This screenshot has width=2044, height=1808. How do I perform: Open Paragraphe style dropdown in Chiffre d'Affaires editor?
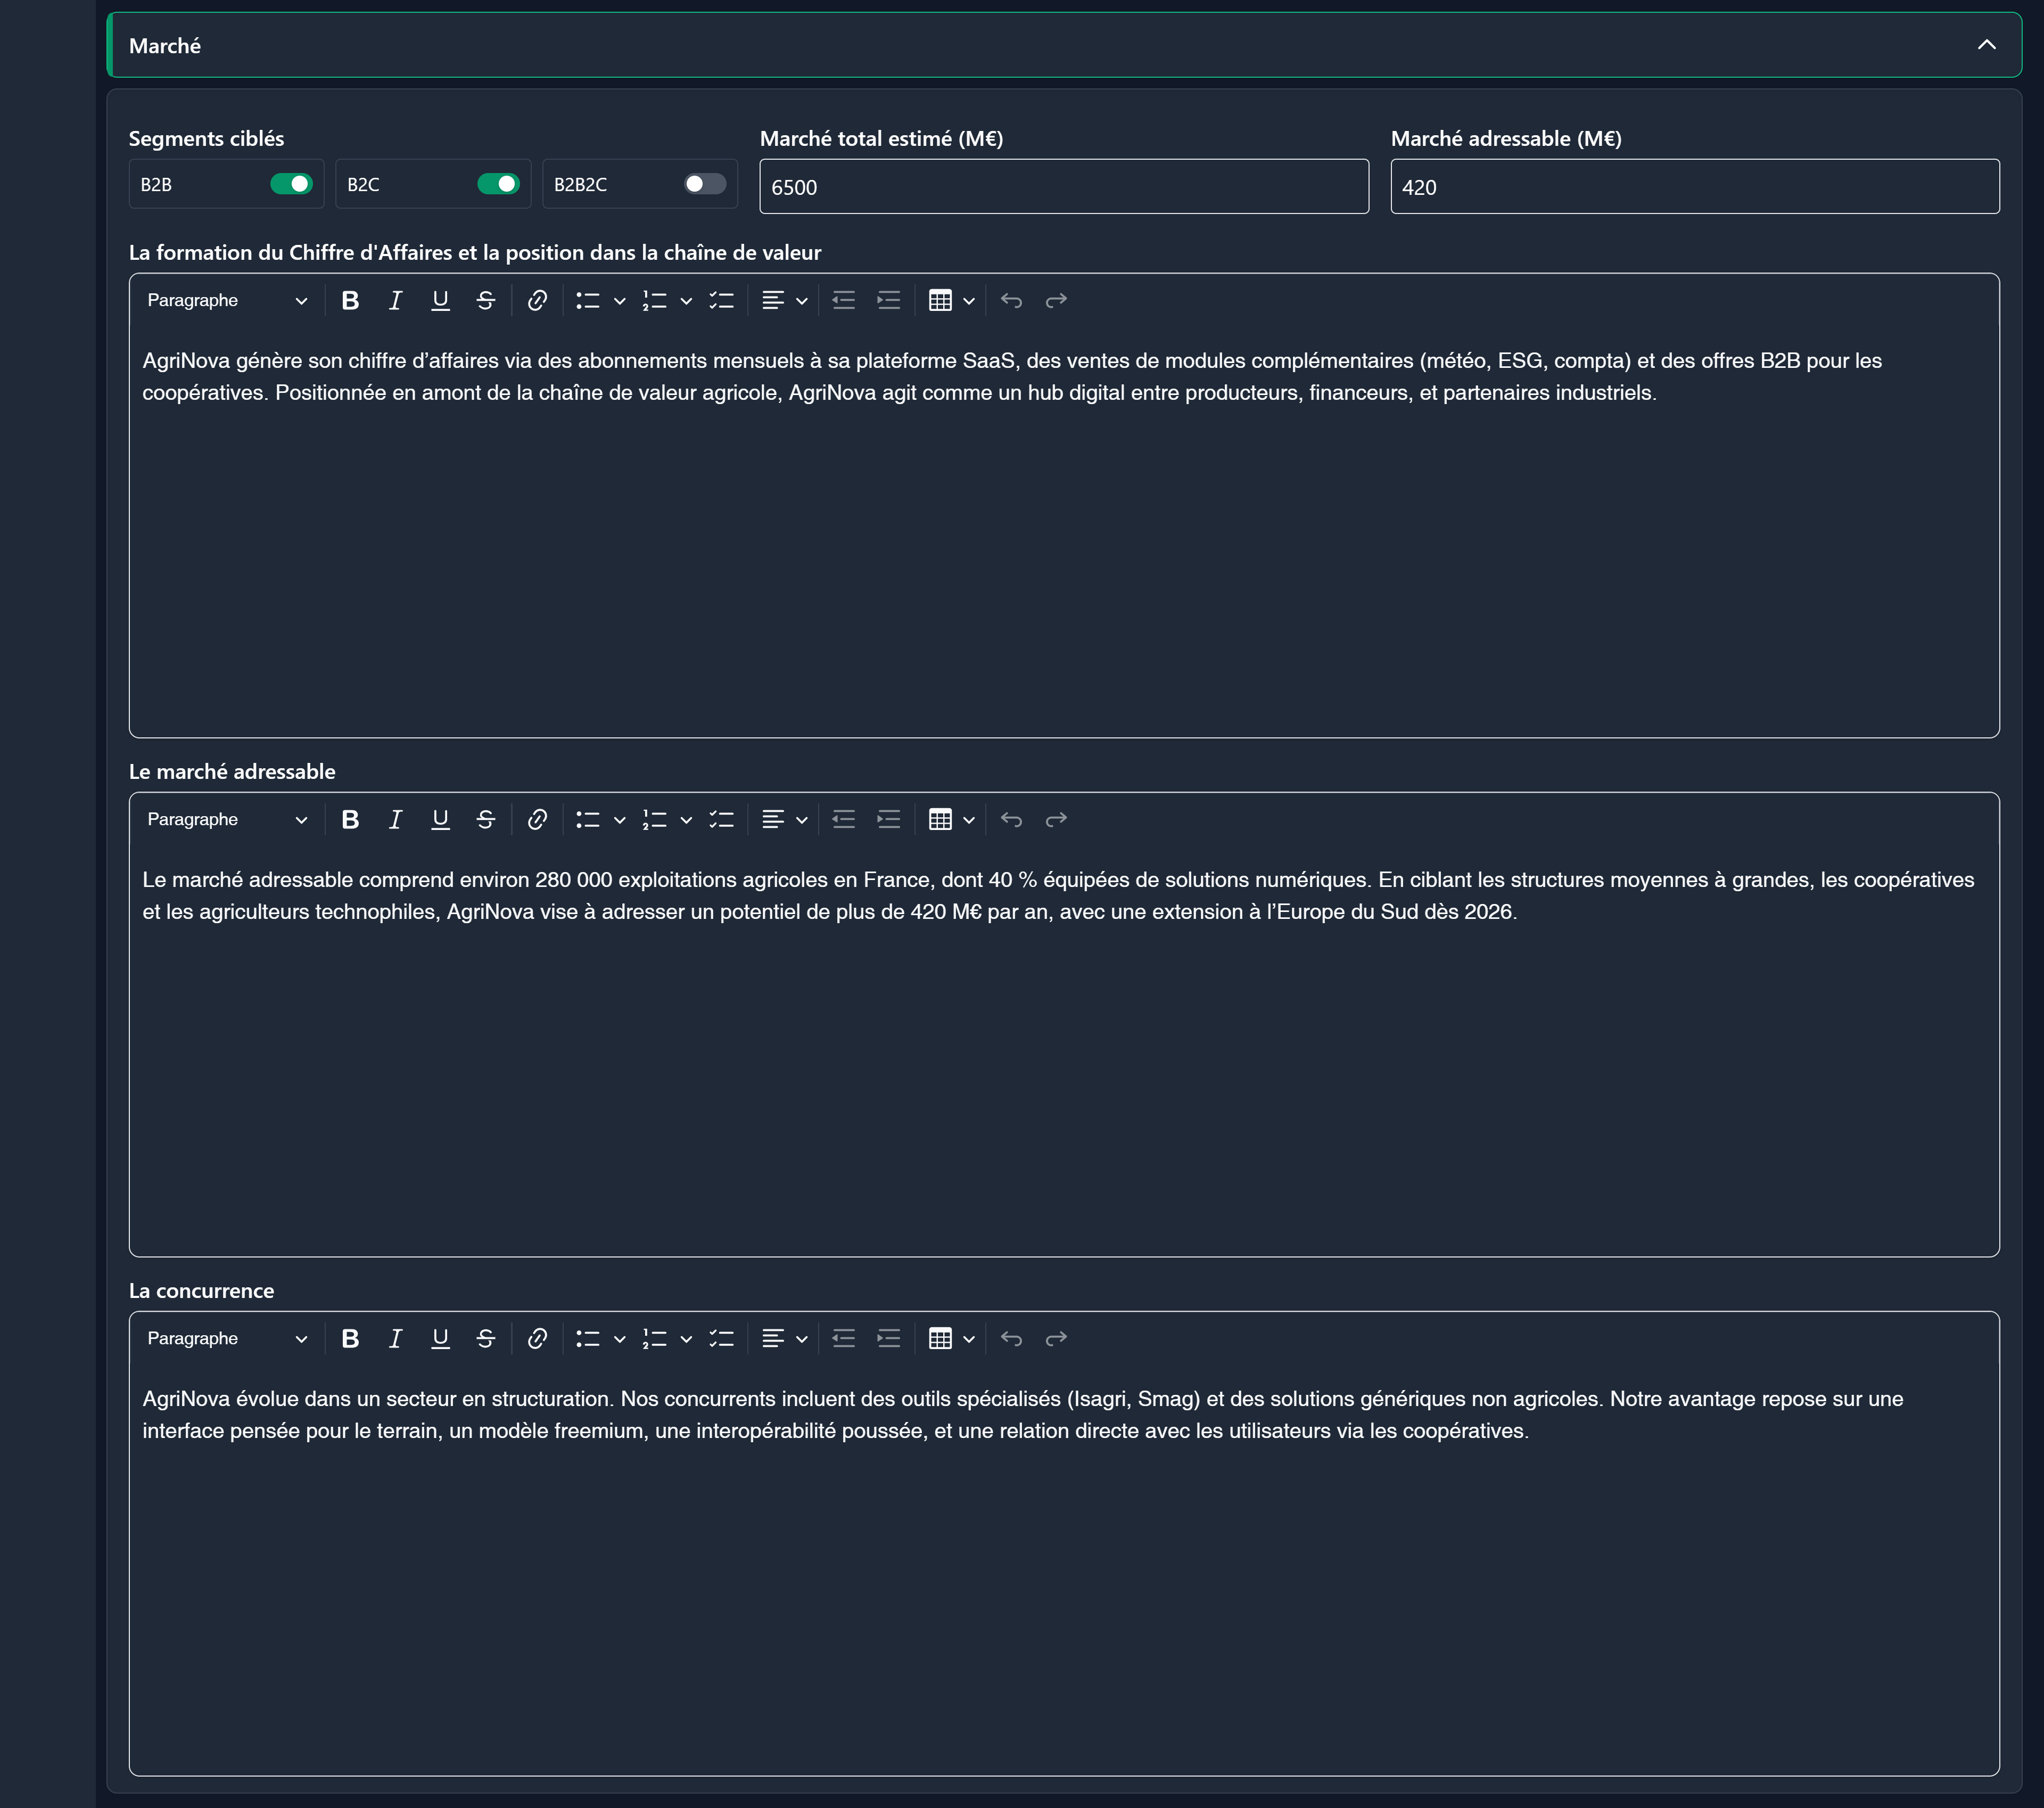pos(227,300)
